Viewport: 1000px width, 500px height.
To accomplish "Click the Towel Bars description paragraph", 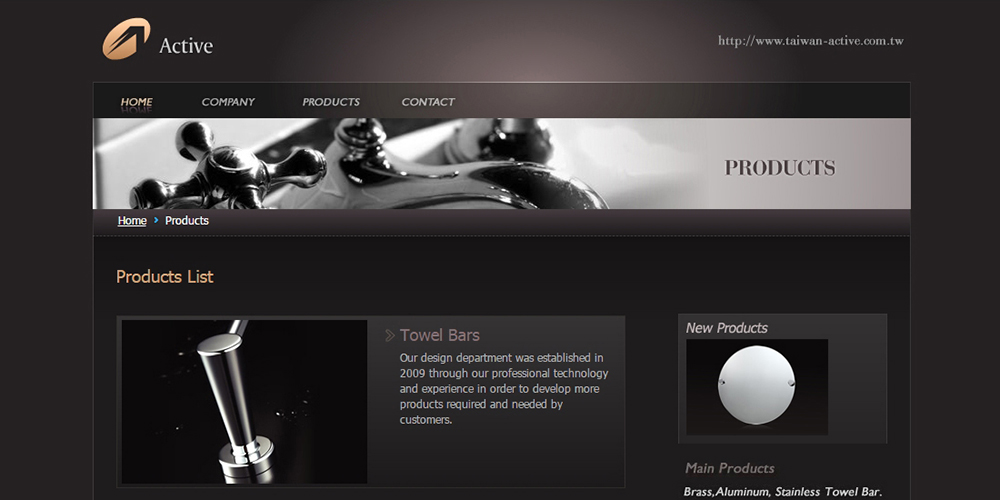I will (x=504, y=389).
